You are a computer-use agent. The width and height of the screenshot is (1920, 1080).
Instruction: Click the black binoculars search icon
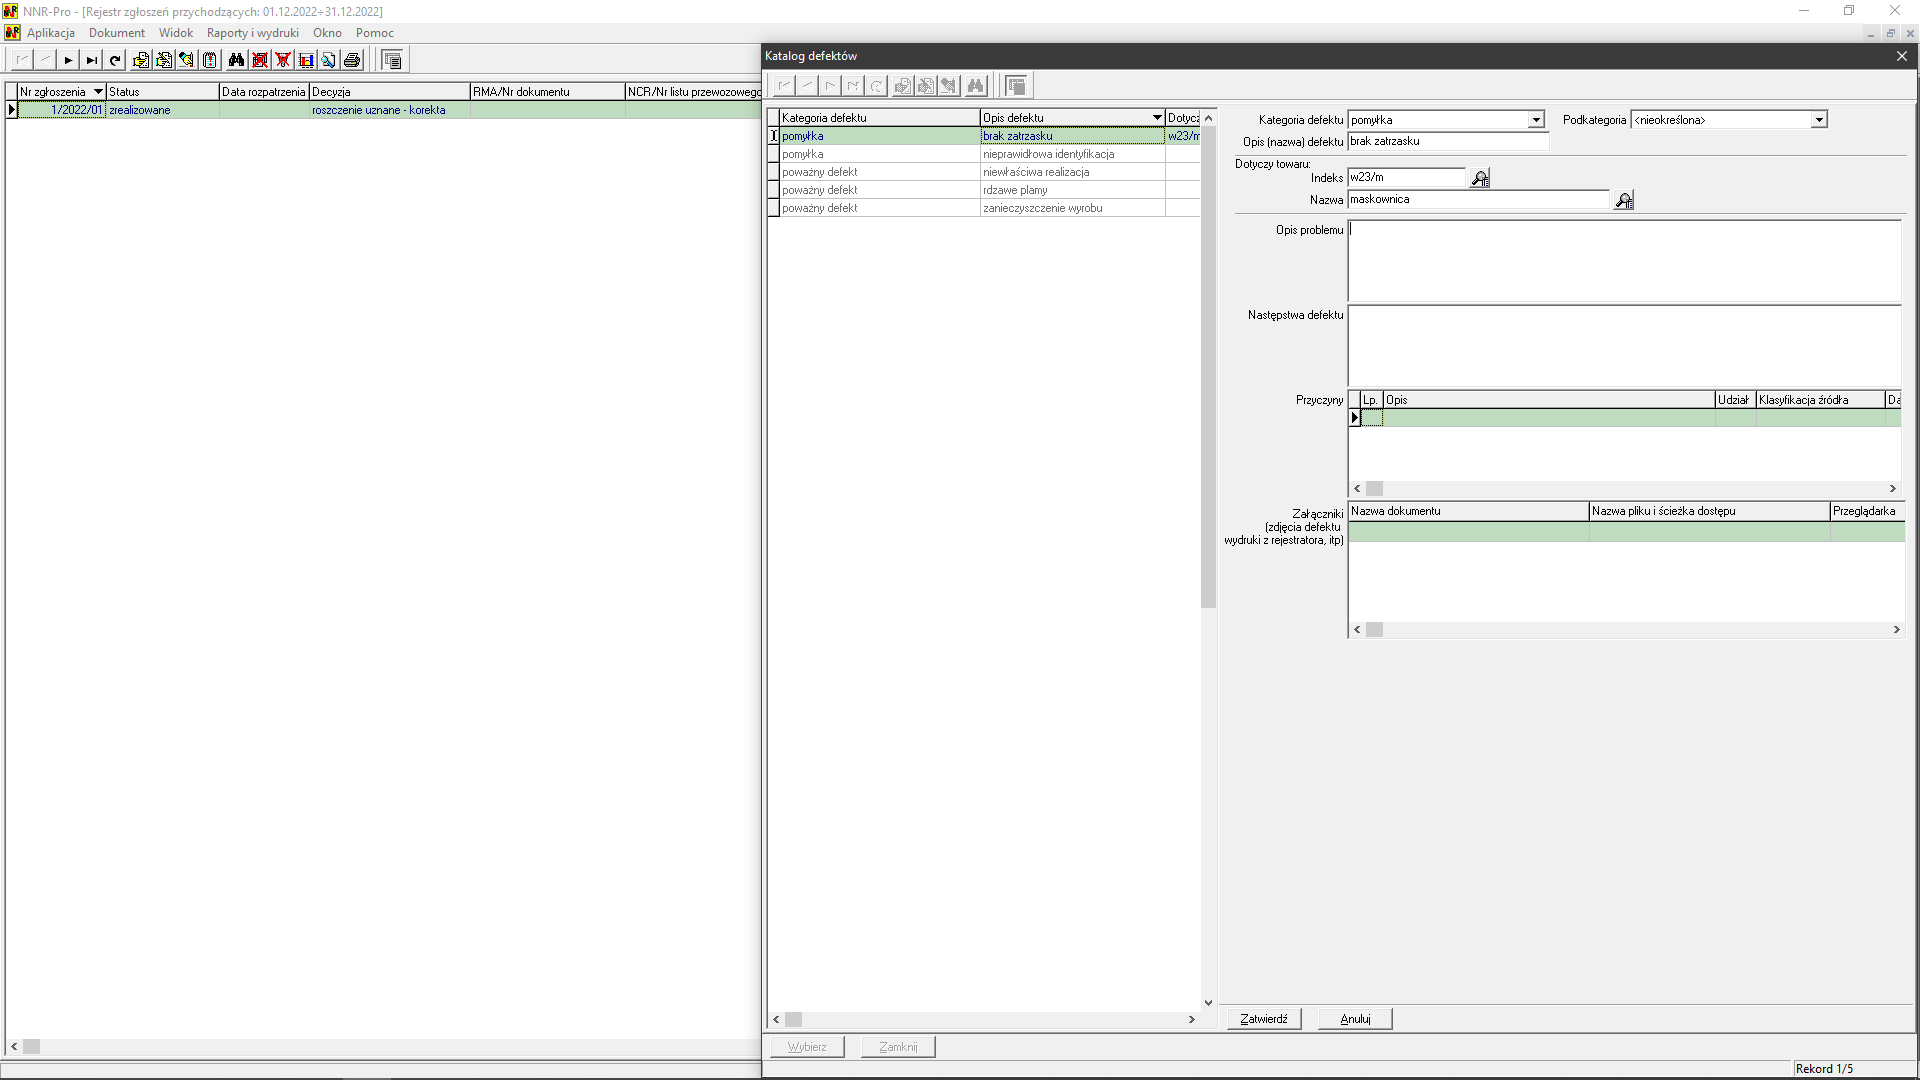point(236,61)
